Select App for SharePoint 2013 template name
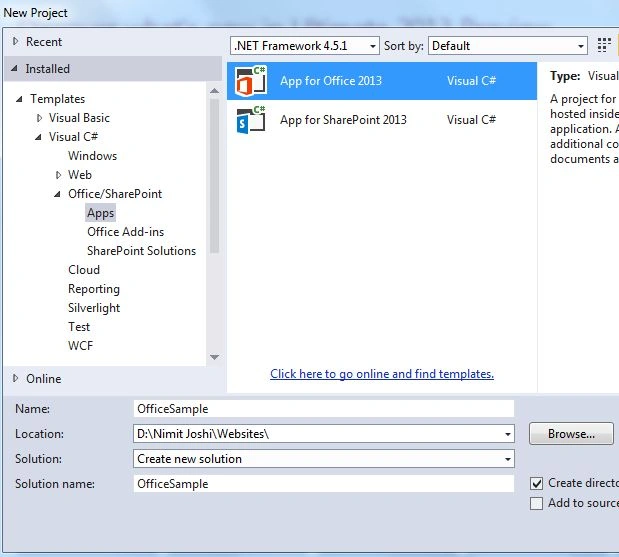619x557 pixels. click(x=343, y=120)
